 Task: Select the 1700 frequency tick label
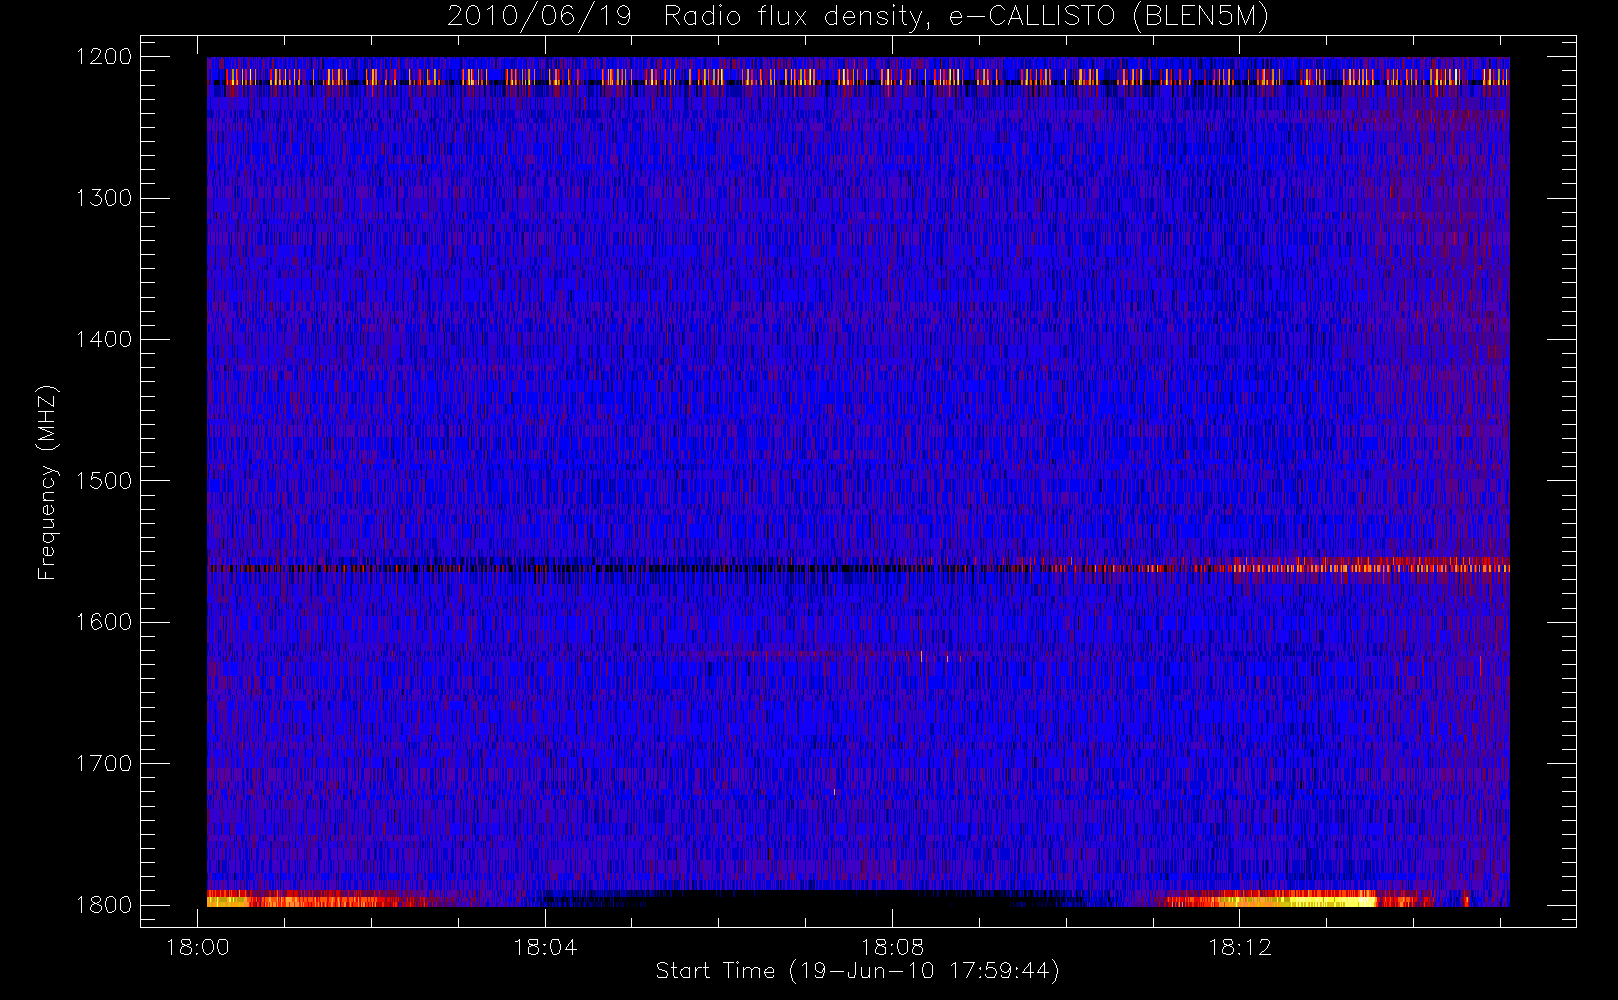pos(104,764)
